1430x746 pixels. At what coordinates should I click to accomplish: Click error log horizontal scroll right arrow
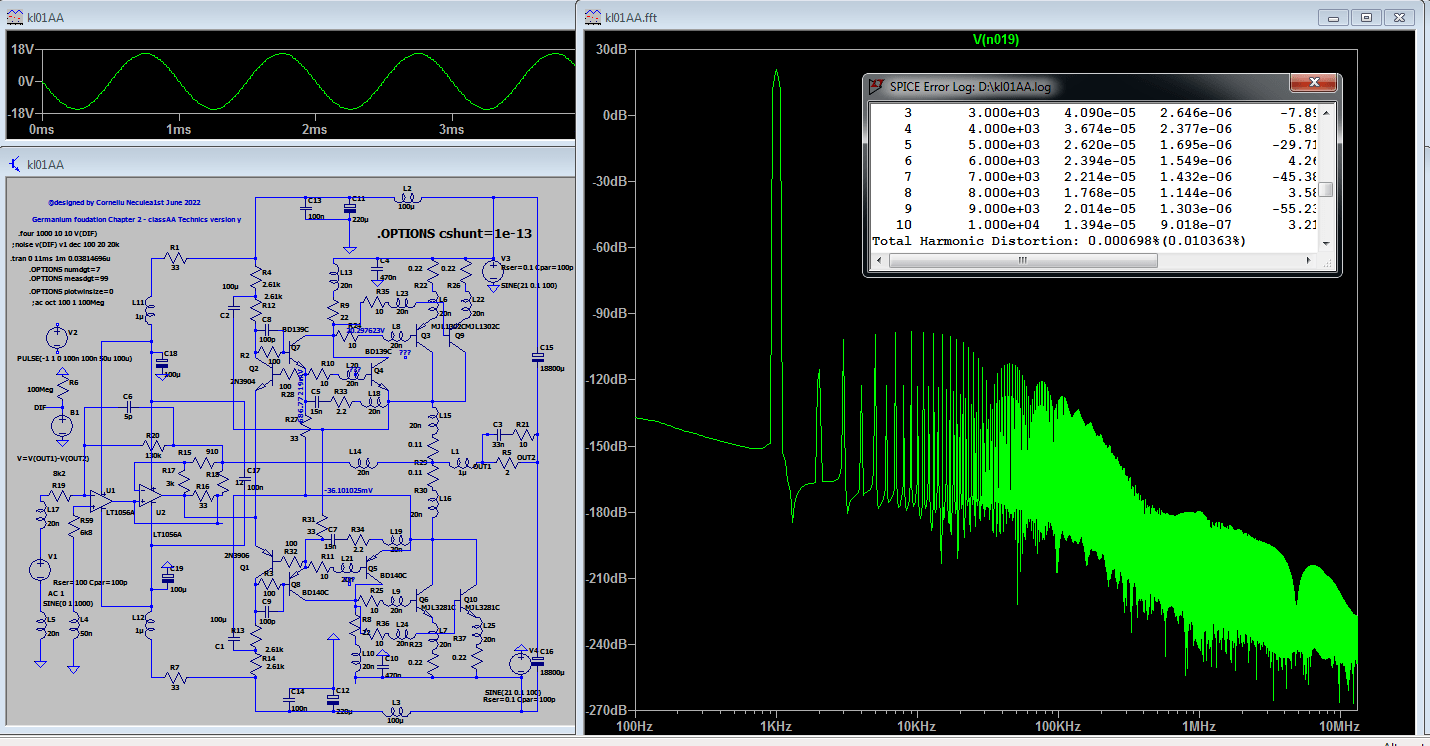[1310, 260]
